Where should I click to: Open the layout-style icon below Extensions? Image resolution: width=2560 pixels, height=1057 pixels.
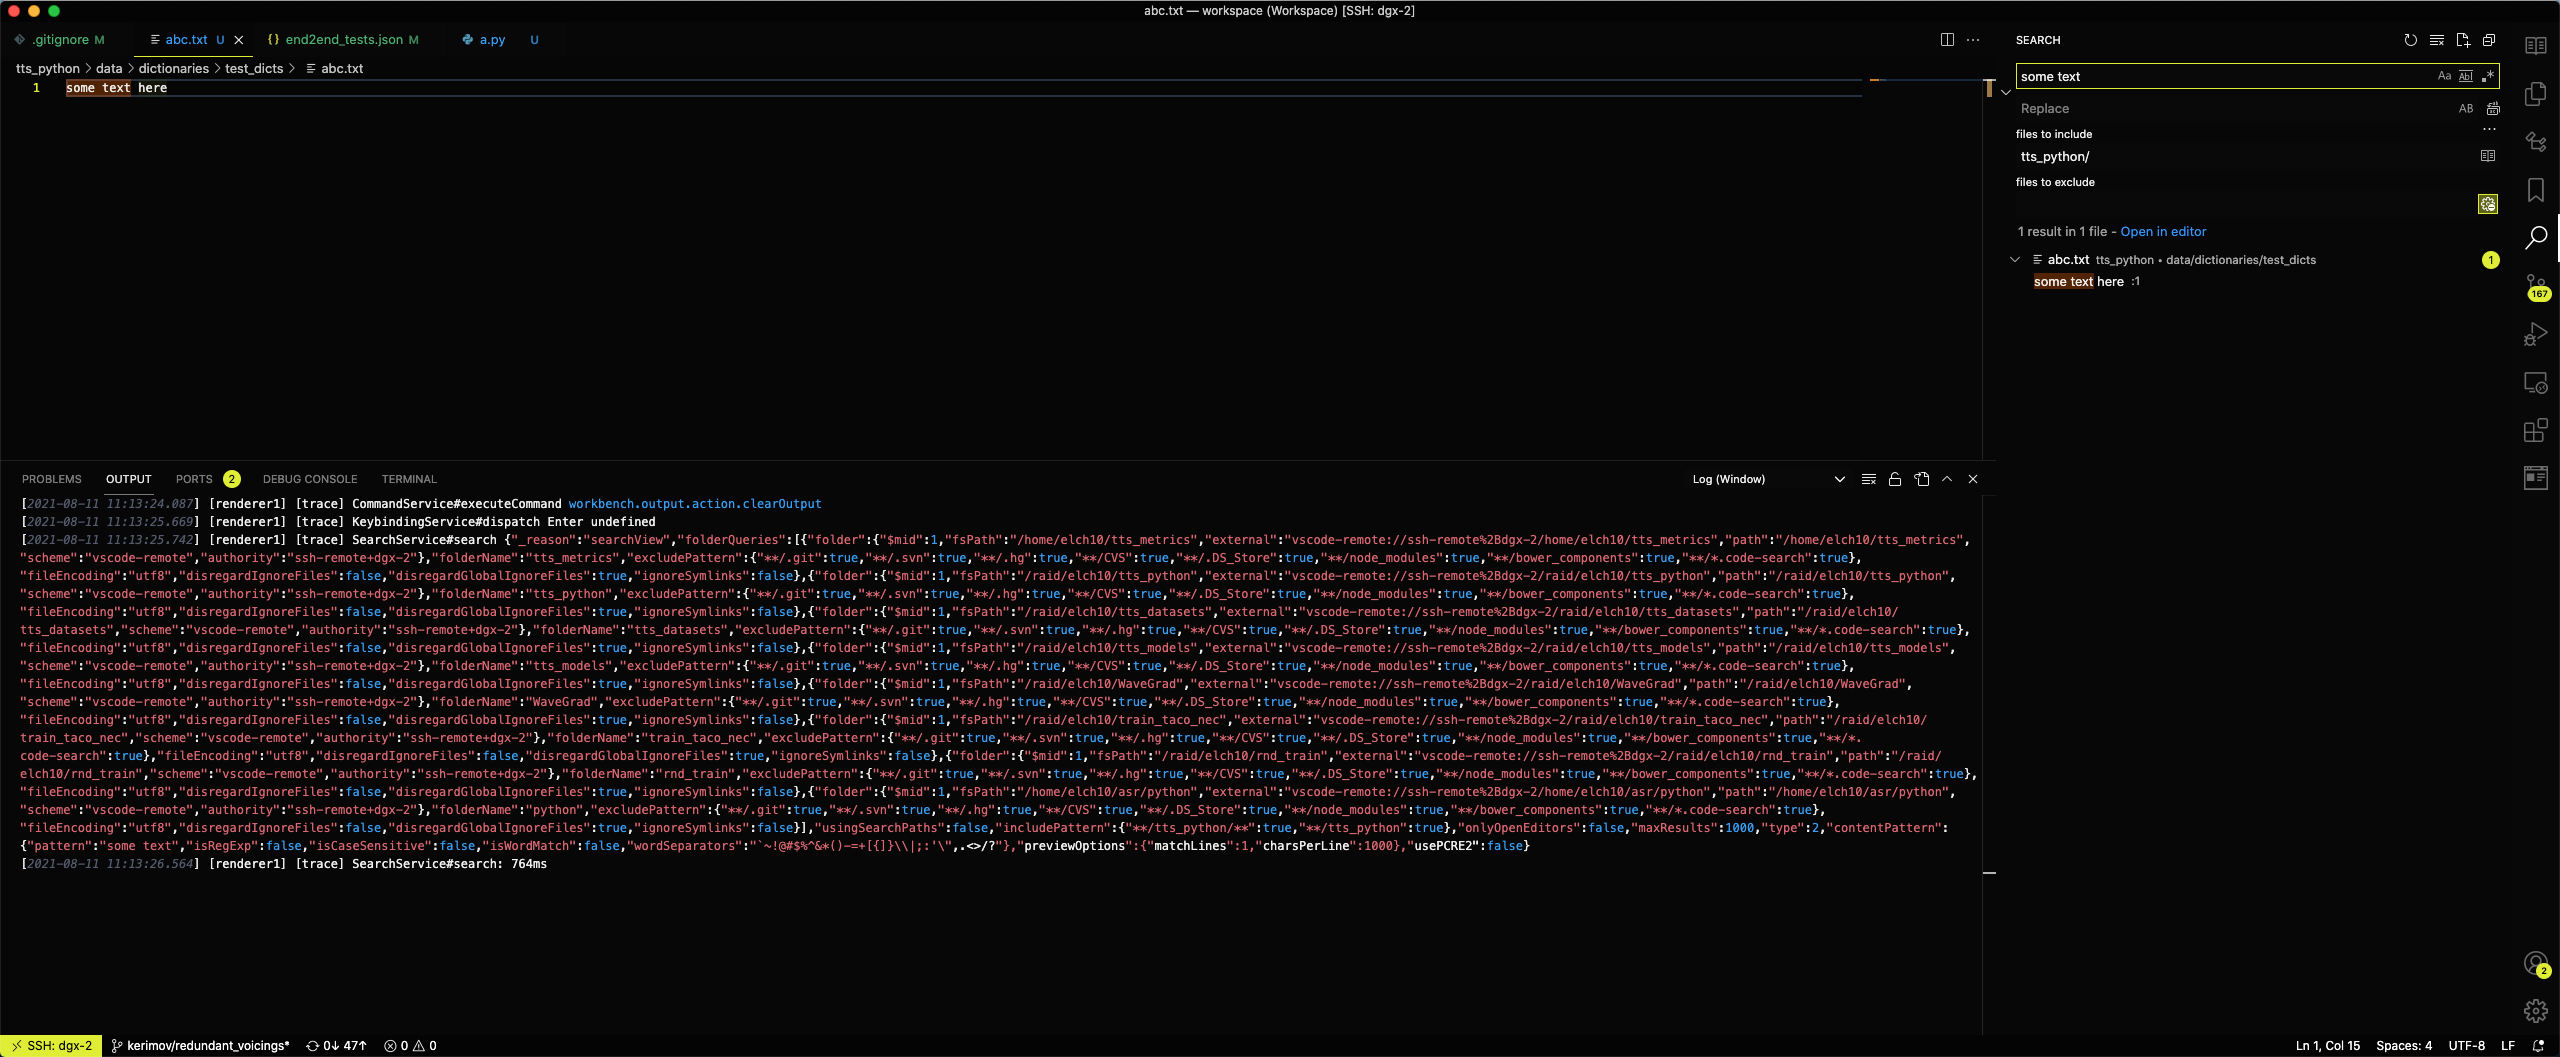pyautogui.click(x=2536, y=478)
